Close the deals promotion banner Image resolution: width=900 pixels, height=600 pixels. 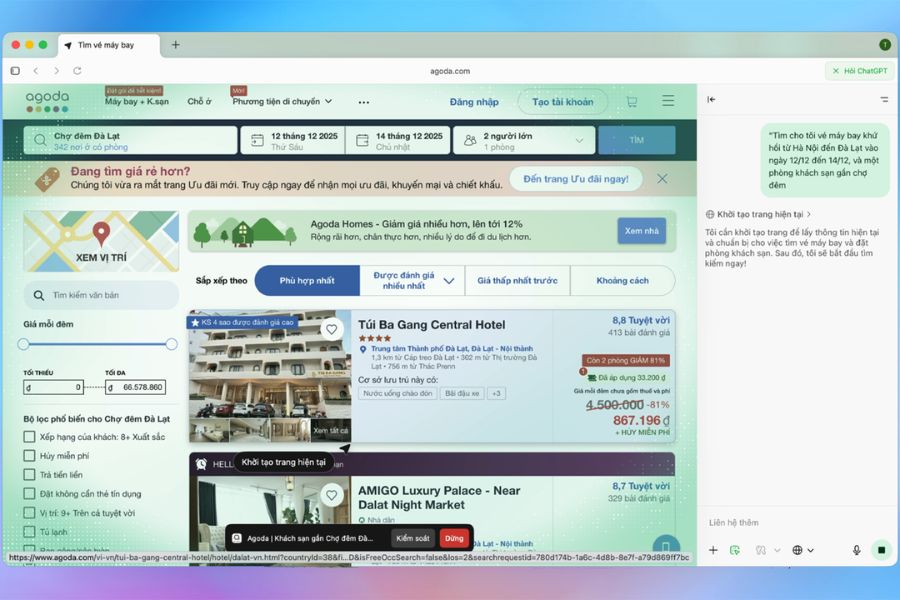[x=662, y=179]
